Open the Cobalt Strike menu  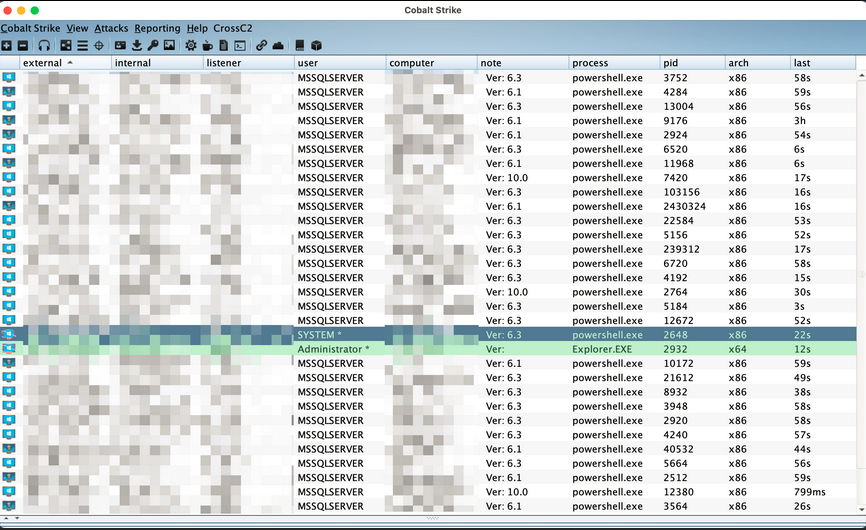(30, 28)
